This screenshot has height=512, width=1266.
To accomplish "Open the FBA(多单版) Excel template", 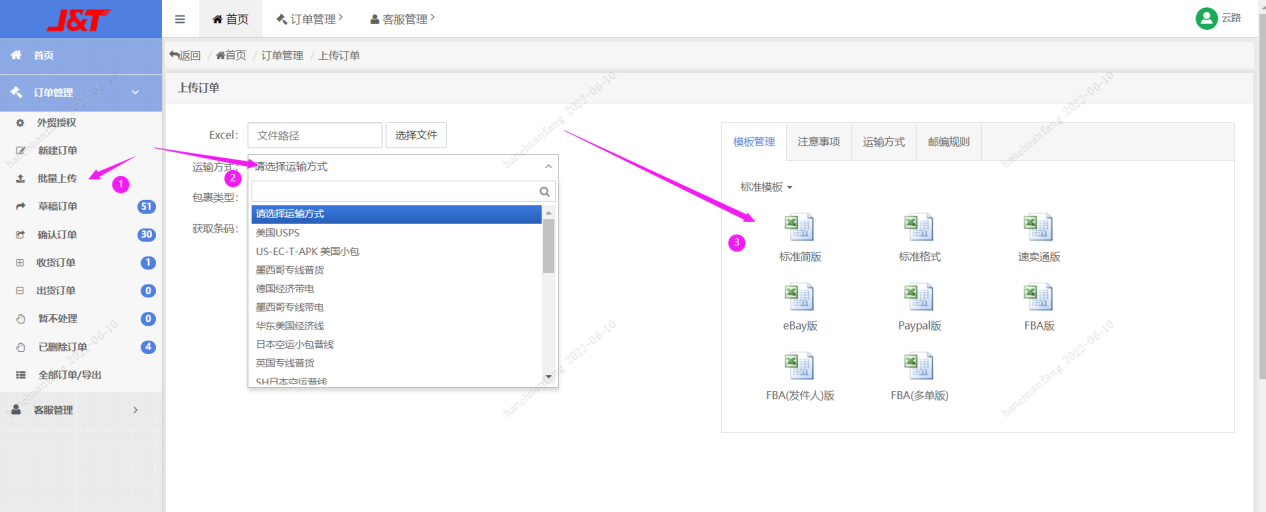I will click(x=919, y=377).
